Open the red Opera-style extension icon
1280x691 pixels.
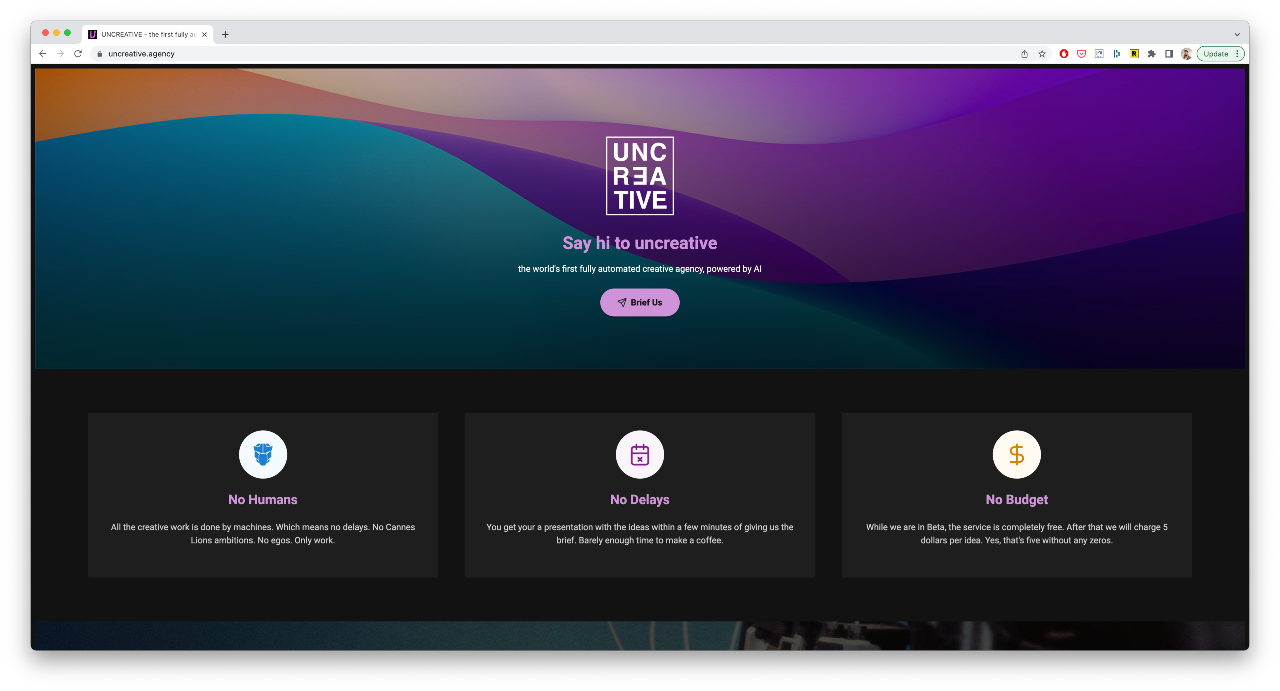click(x=1064, y=54)
